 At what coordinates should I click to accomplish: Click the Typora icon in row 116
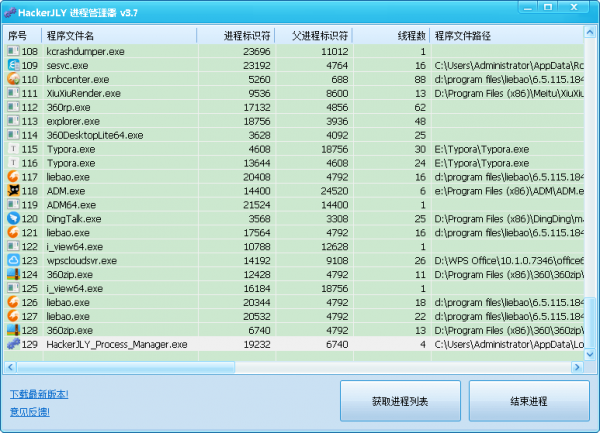pyautogui.click(x=13, y=163)
